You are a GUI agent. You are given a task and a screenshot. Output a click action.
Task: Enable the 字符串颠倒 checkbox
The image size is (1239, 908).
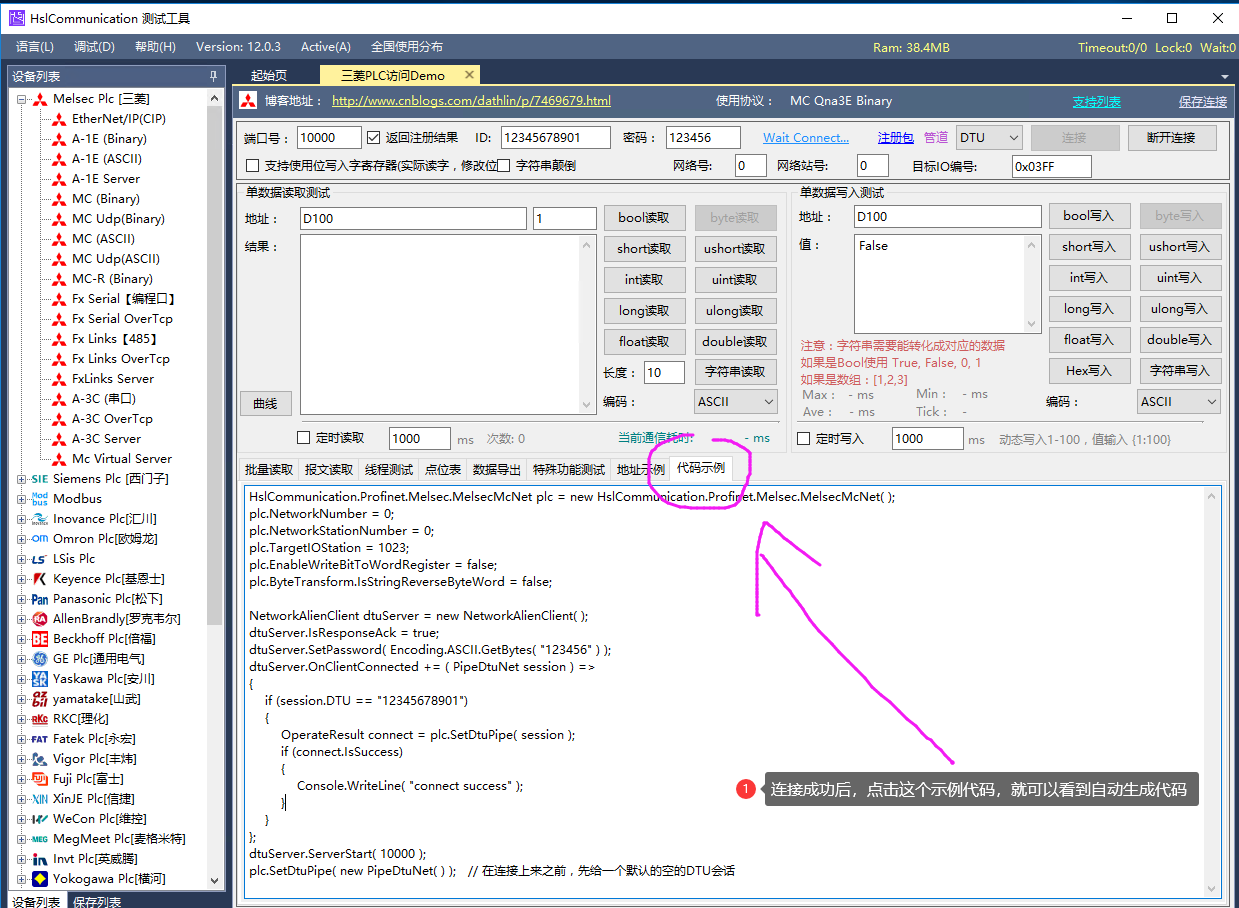[505, 165]
